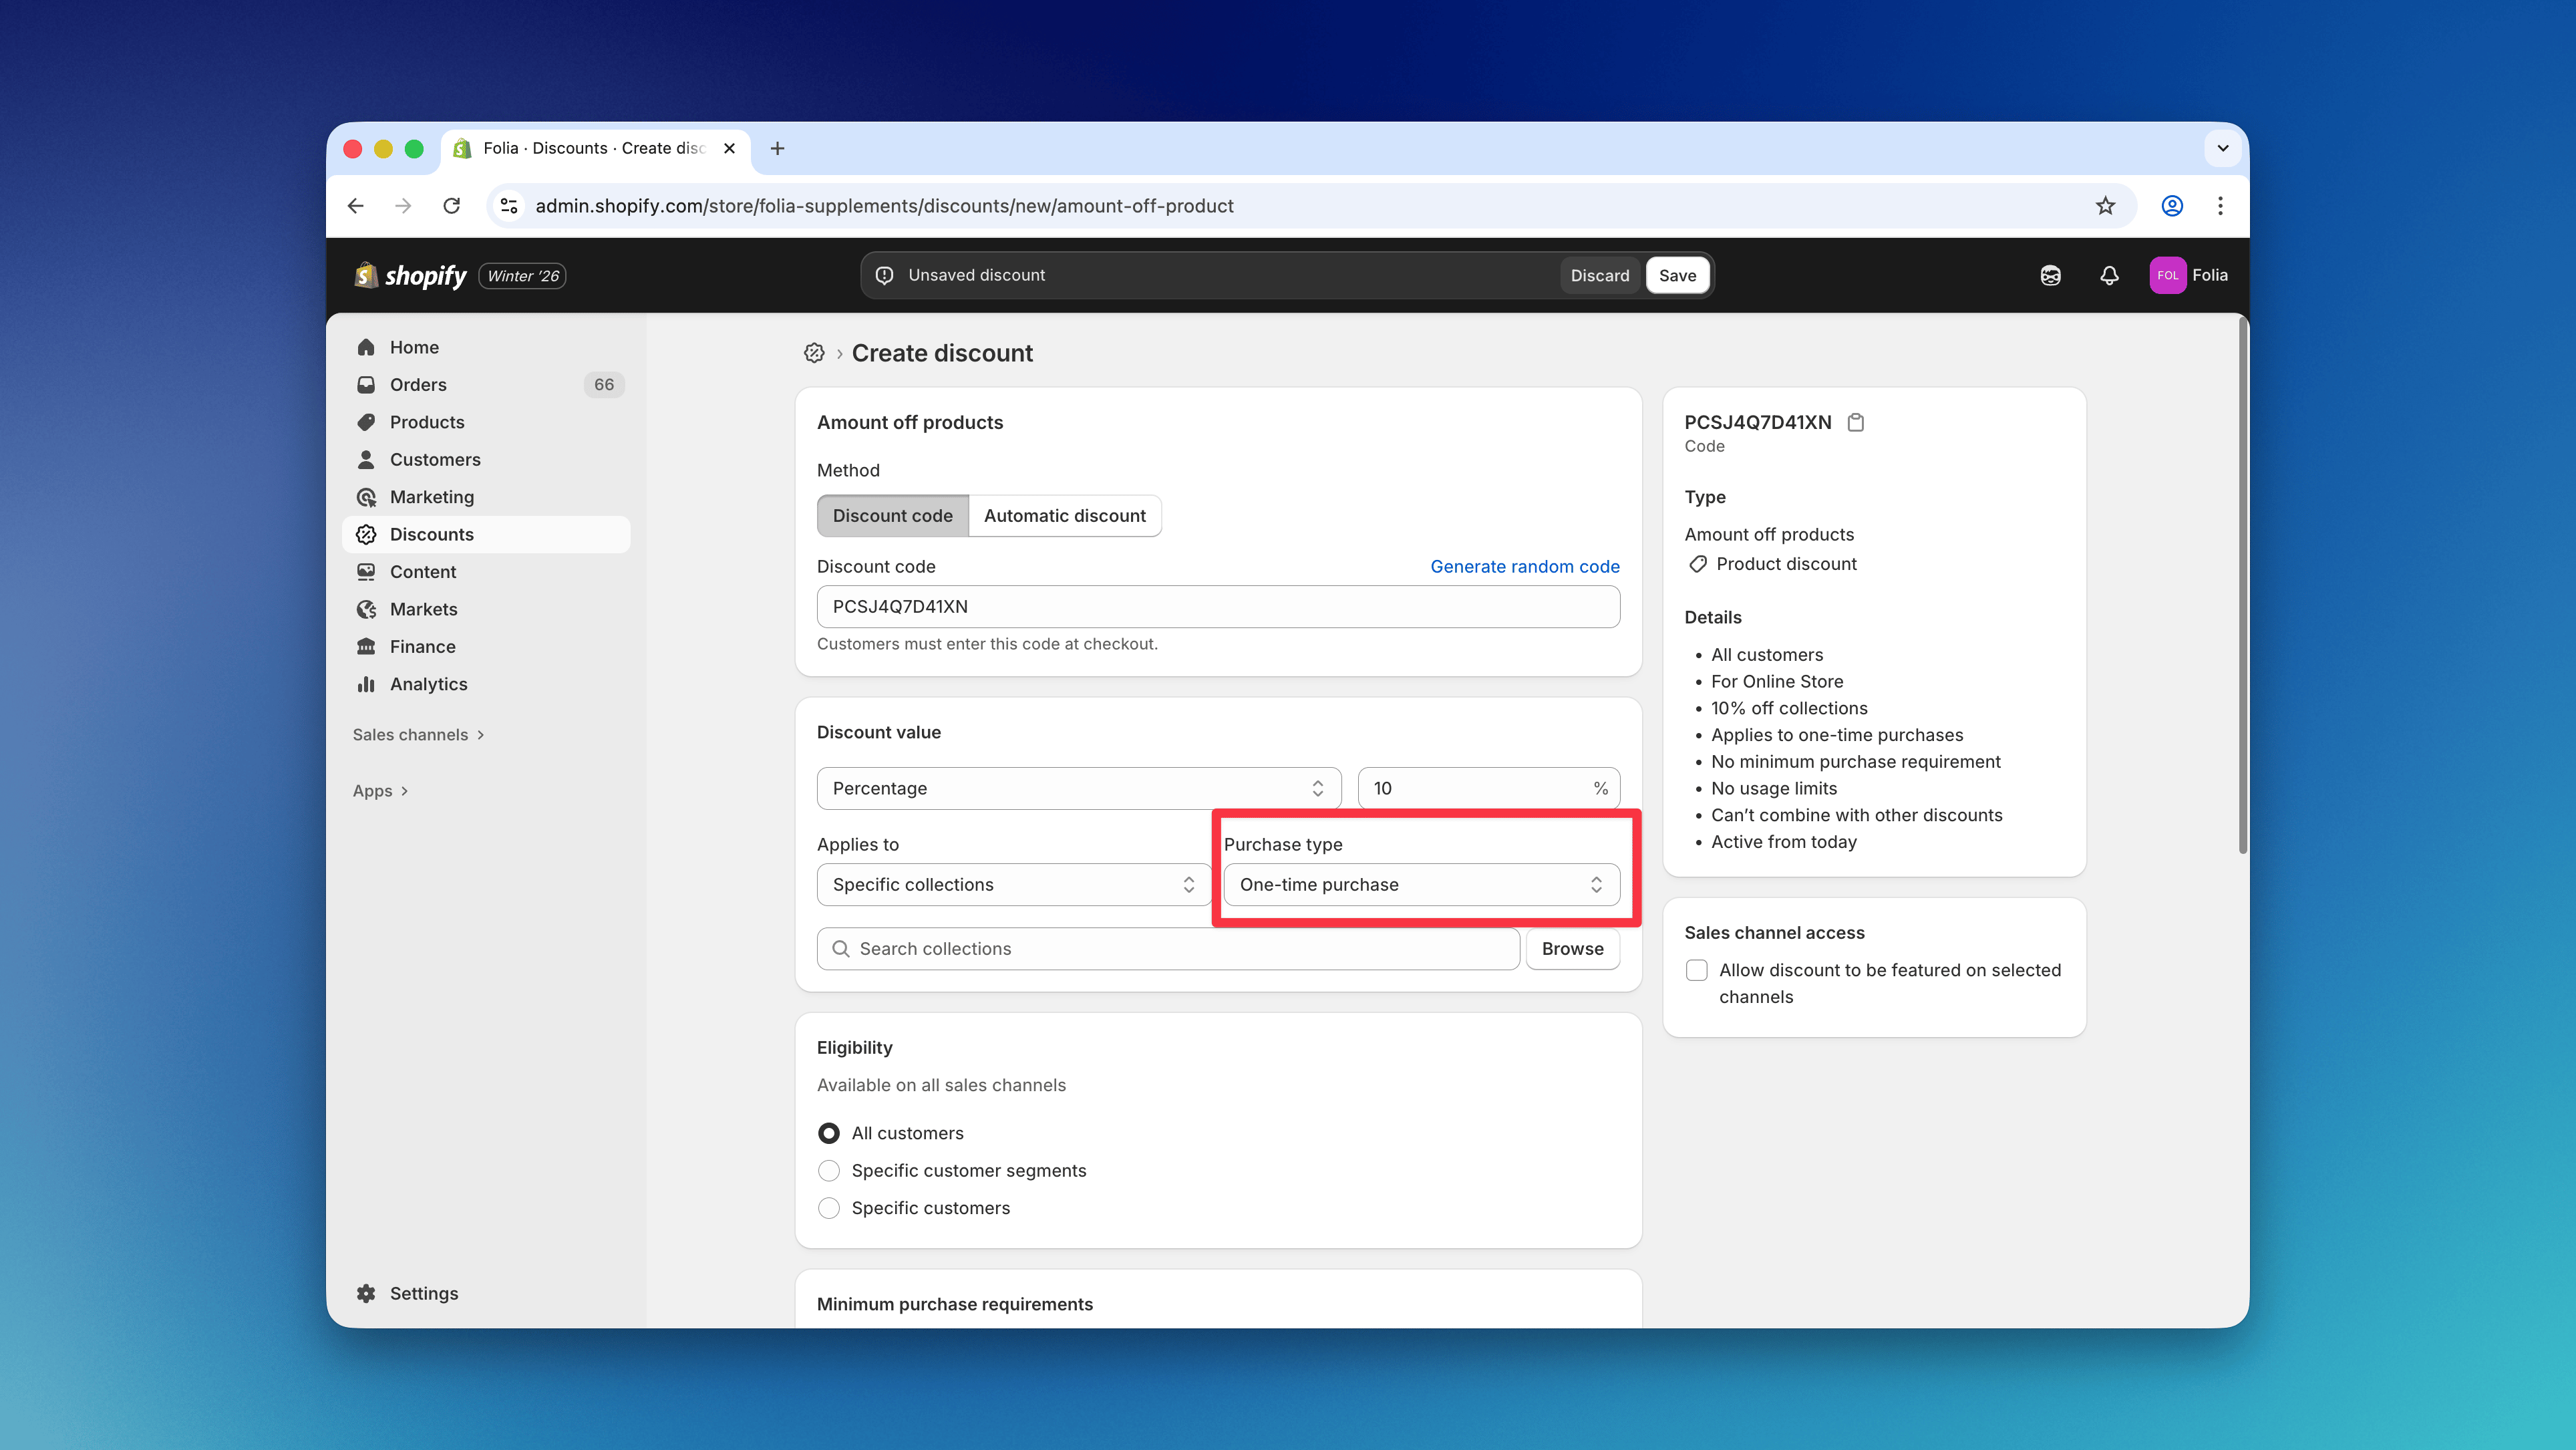Image resolution: width=2576 pixels, height=1450 pixels.
Task: Open notifications bell
Action: [x=2109, y=275]
